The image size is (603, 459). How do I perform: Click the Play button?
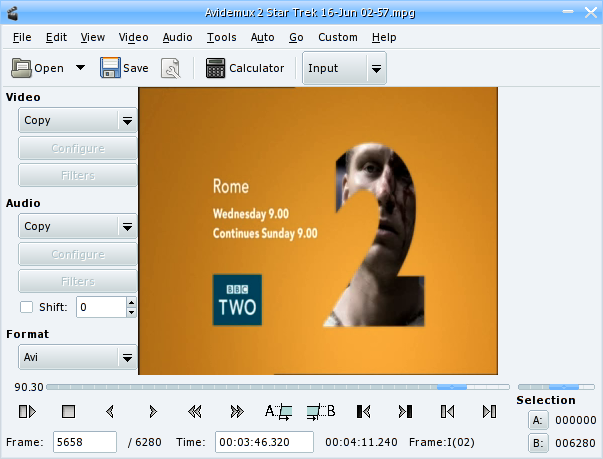pos(27,412)
